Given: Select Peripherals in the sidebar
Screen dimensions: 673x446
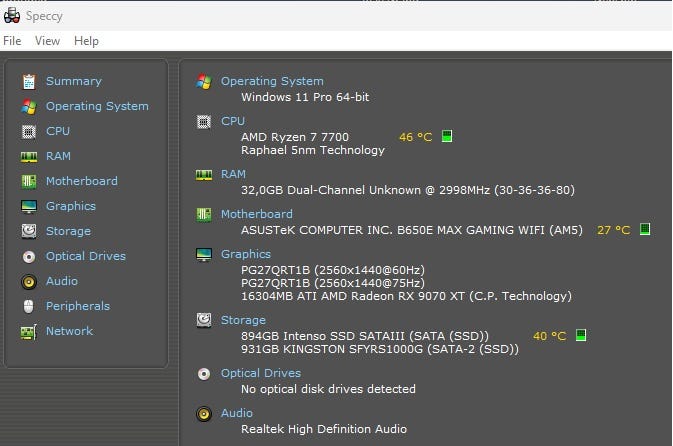Looking at the screenshot, I should pos(78,306).
